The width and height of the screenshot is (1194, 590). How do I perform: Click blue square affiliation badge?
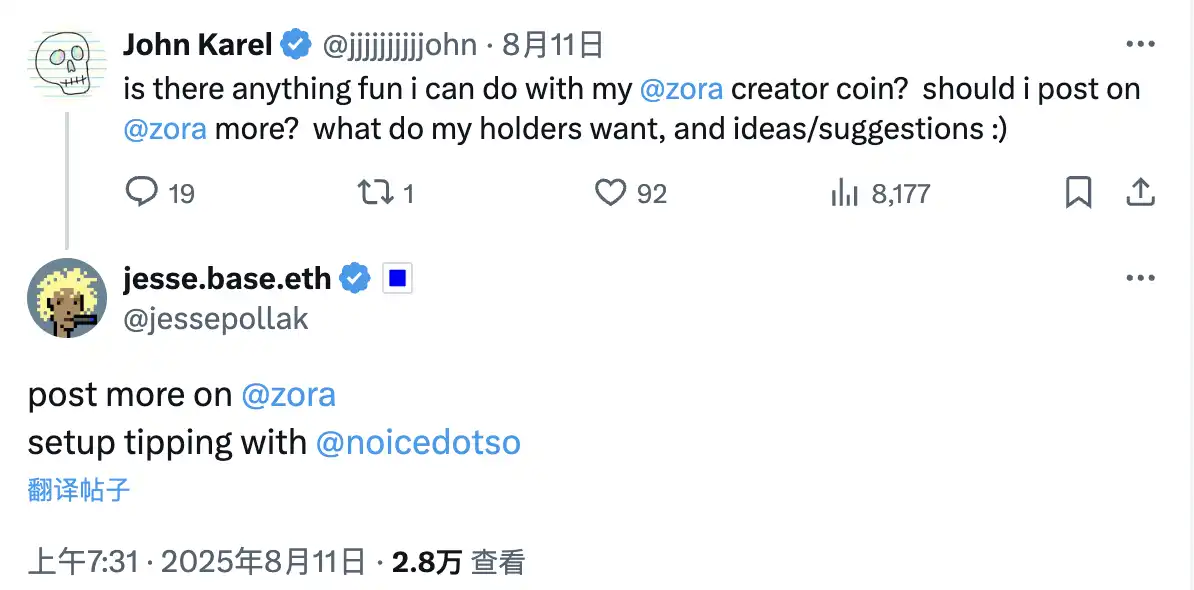click(397, 279)
